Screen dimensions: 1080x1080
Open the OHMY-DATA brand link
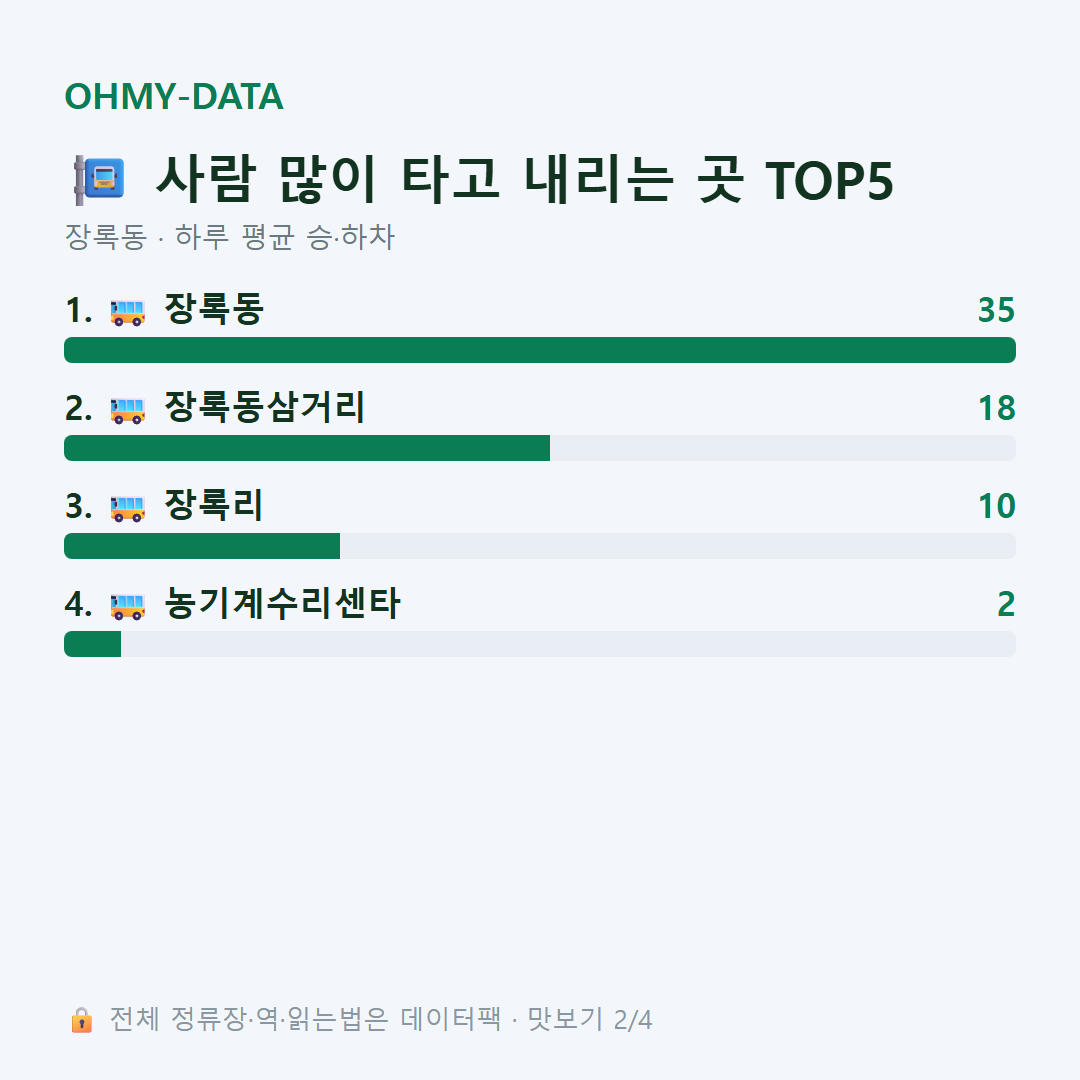click(x=174, y=96)
